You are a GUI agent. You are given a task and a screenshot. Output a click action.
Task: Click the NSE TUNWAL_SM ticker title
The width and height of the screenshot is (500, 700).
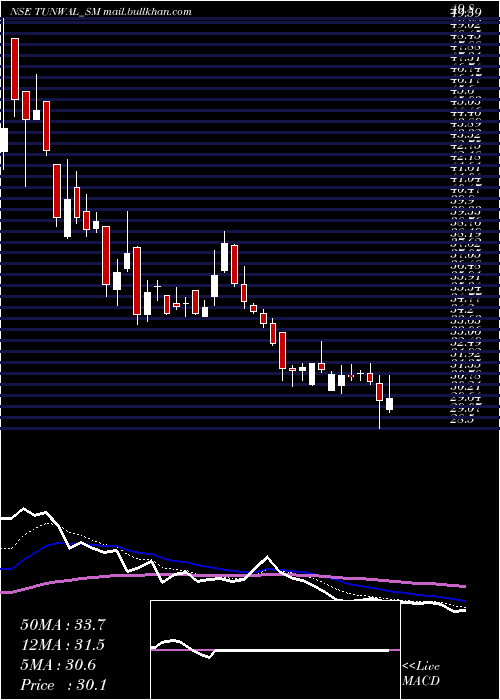coord(56,12)
